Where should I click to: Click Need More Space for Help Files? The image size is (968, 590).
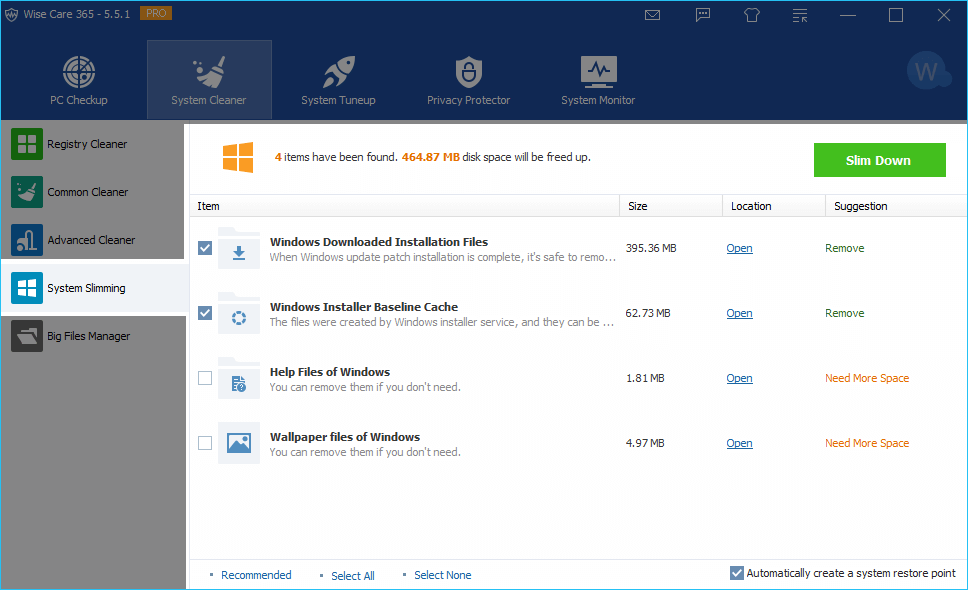click(x=867, y=378)
